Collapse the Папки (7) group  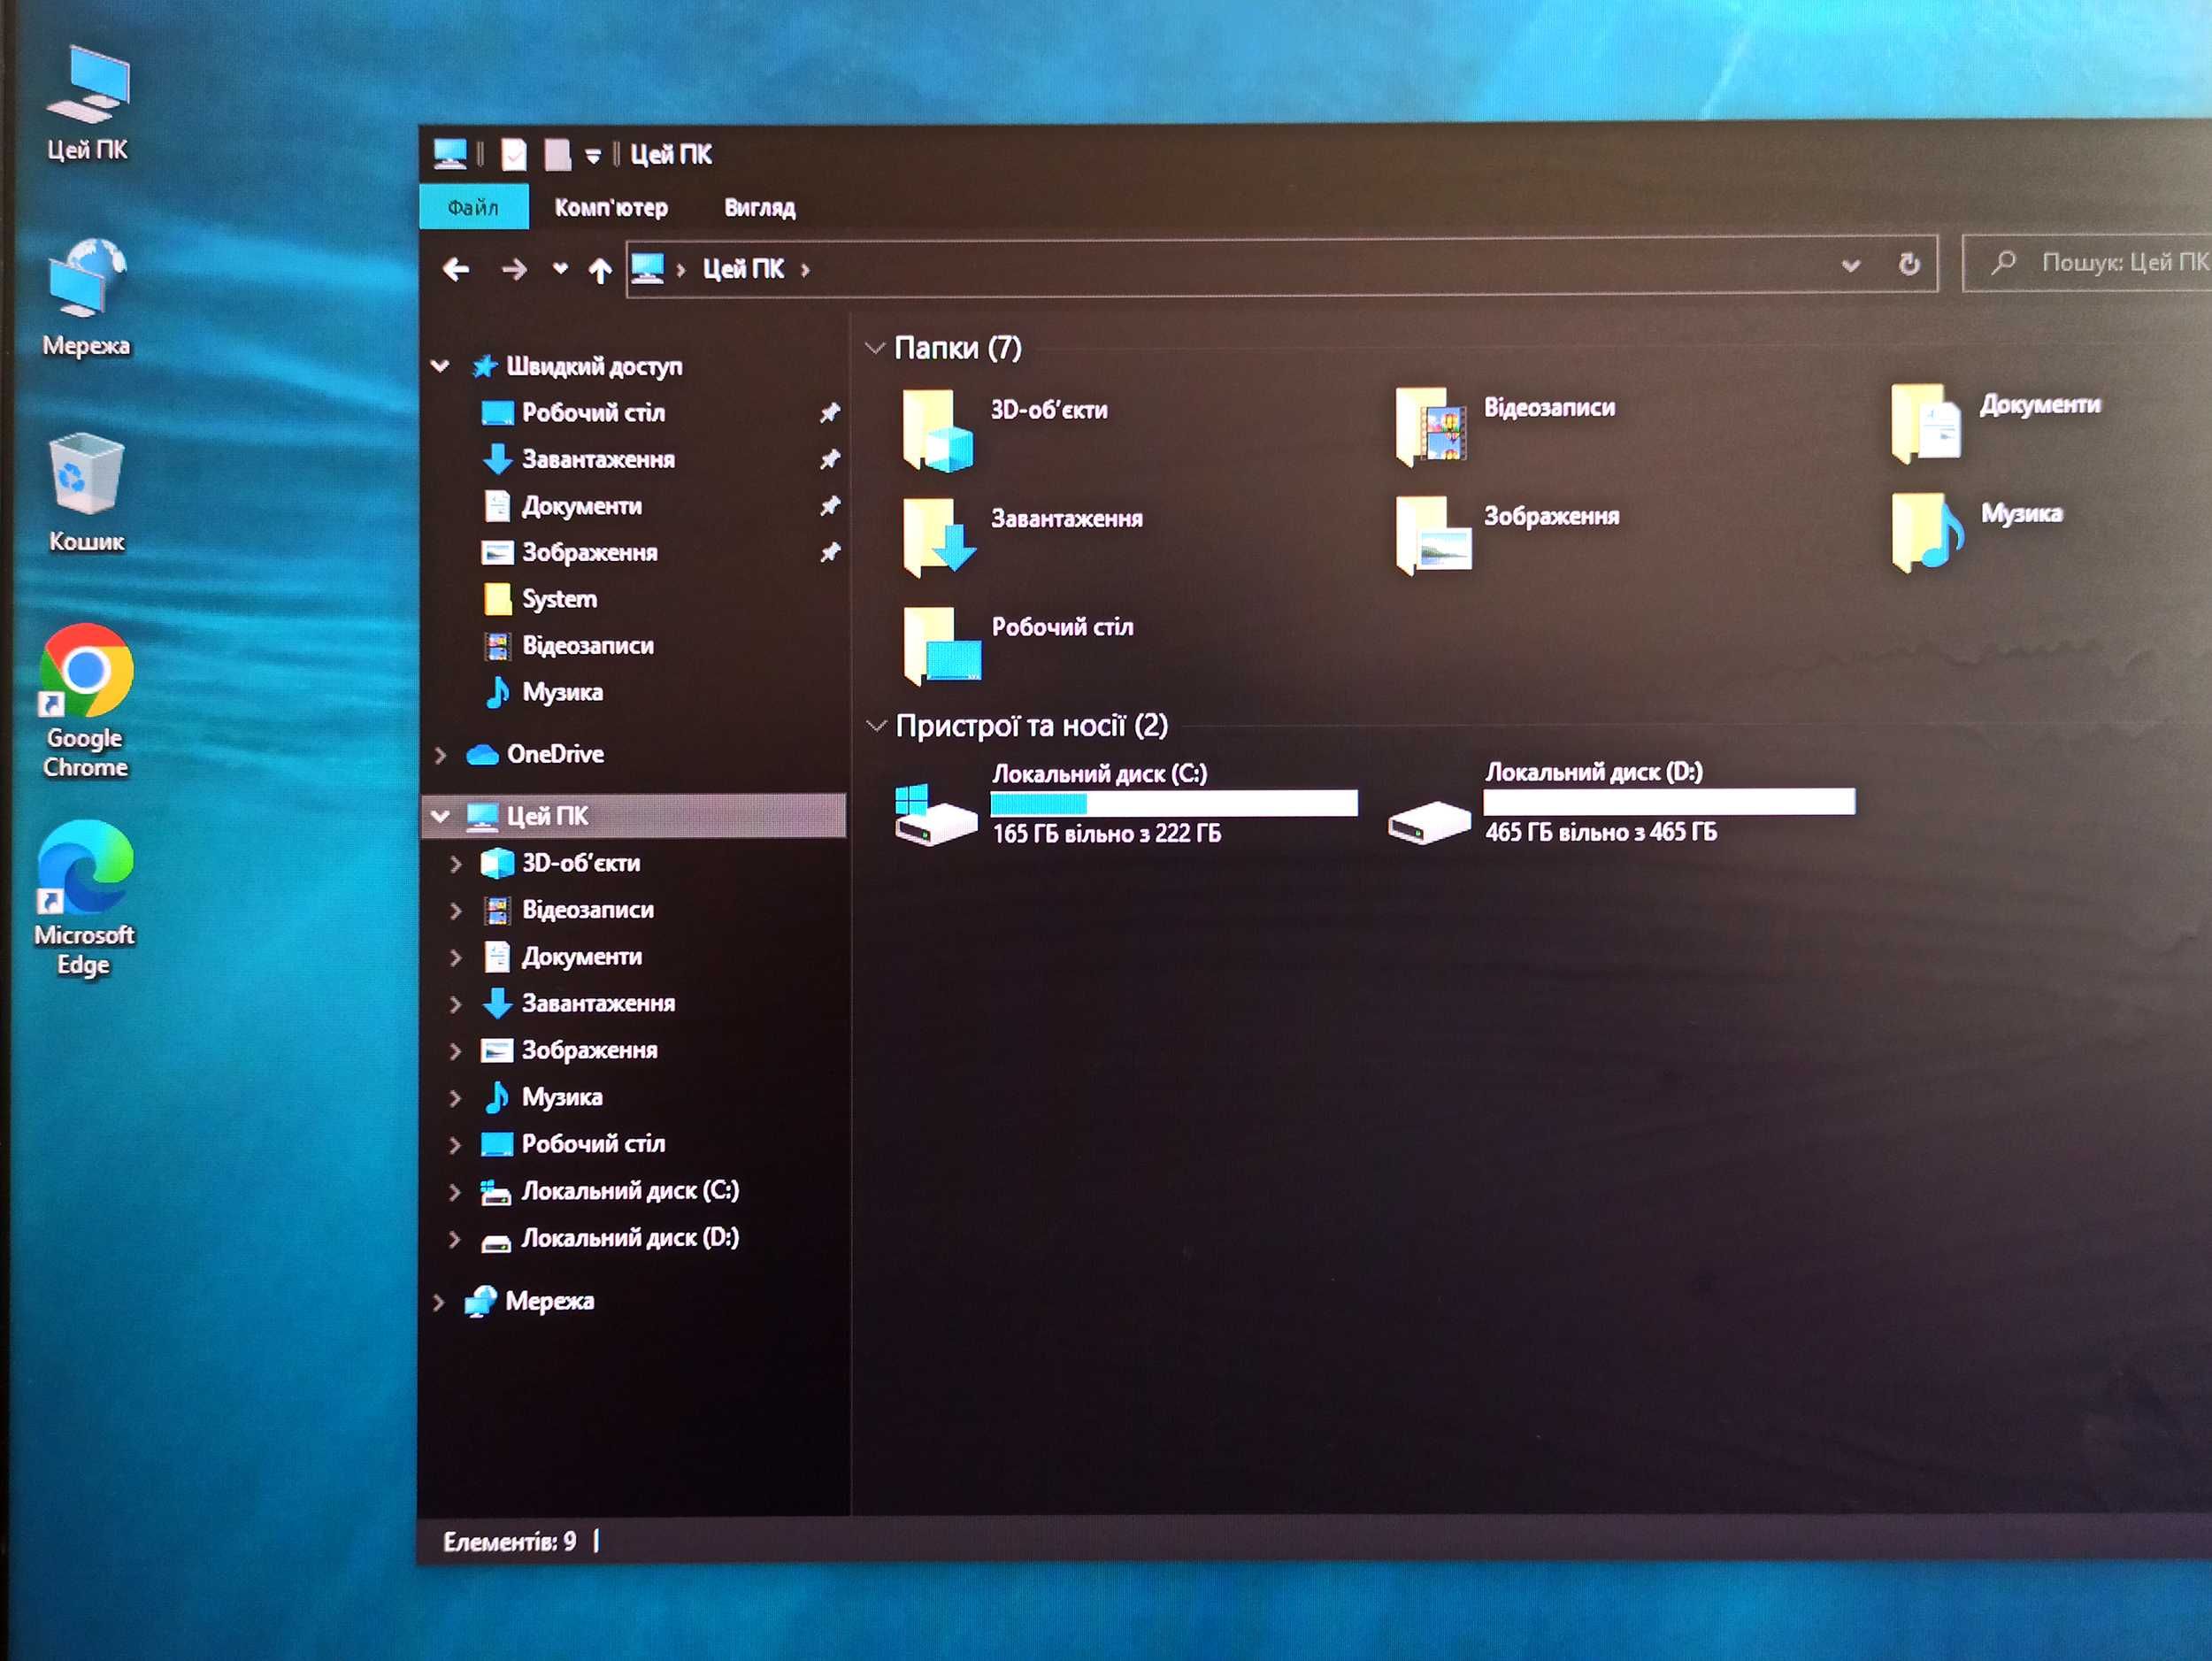(875, 348)
